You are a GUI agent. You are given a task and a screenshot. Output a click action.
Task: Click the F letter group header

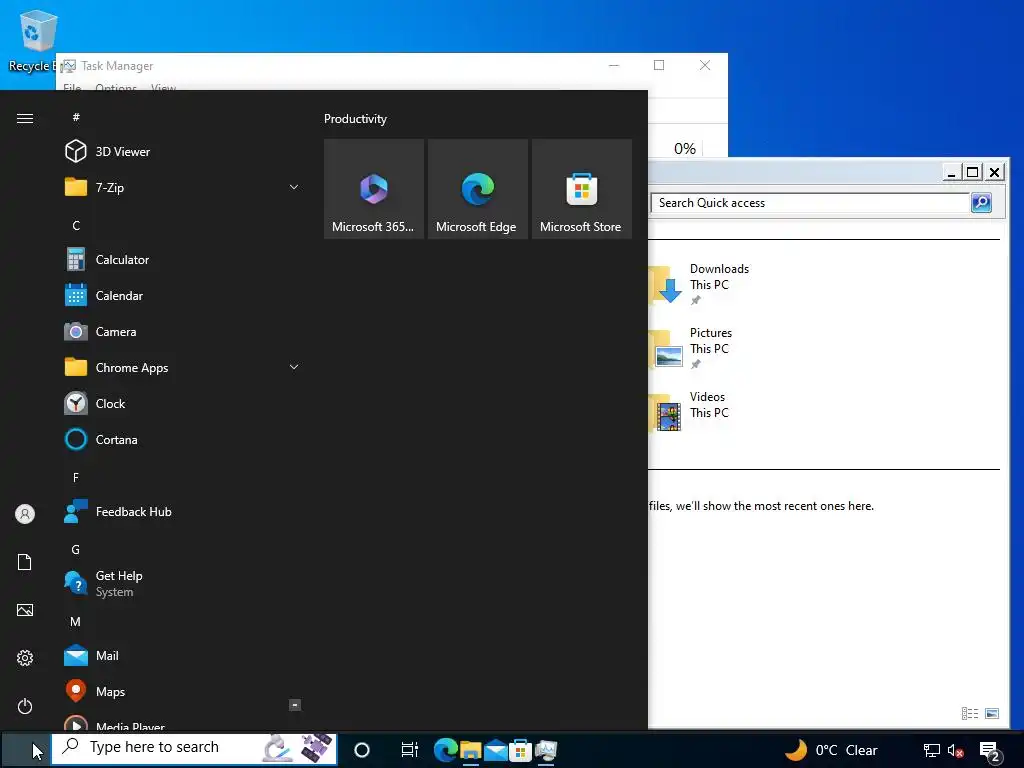(76, 477)
